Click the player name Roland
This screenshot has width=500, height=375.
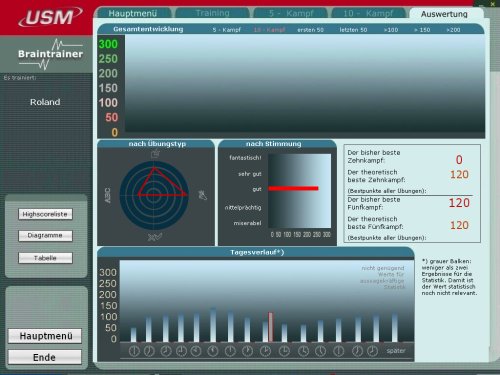(45, 102)
